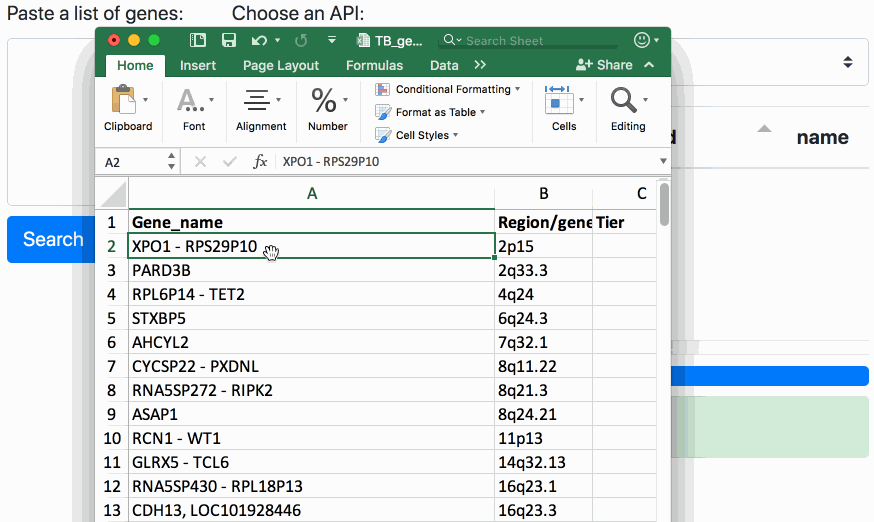
Task: Open the Cell Styles dropdown
Action: [x=418, y=135]
